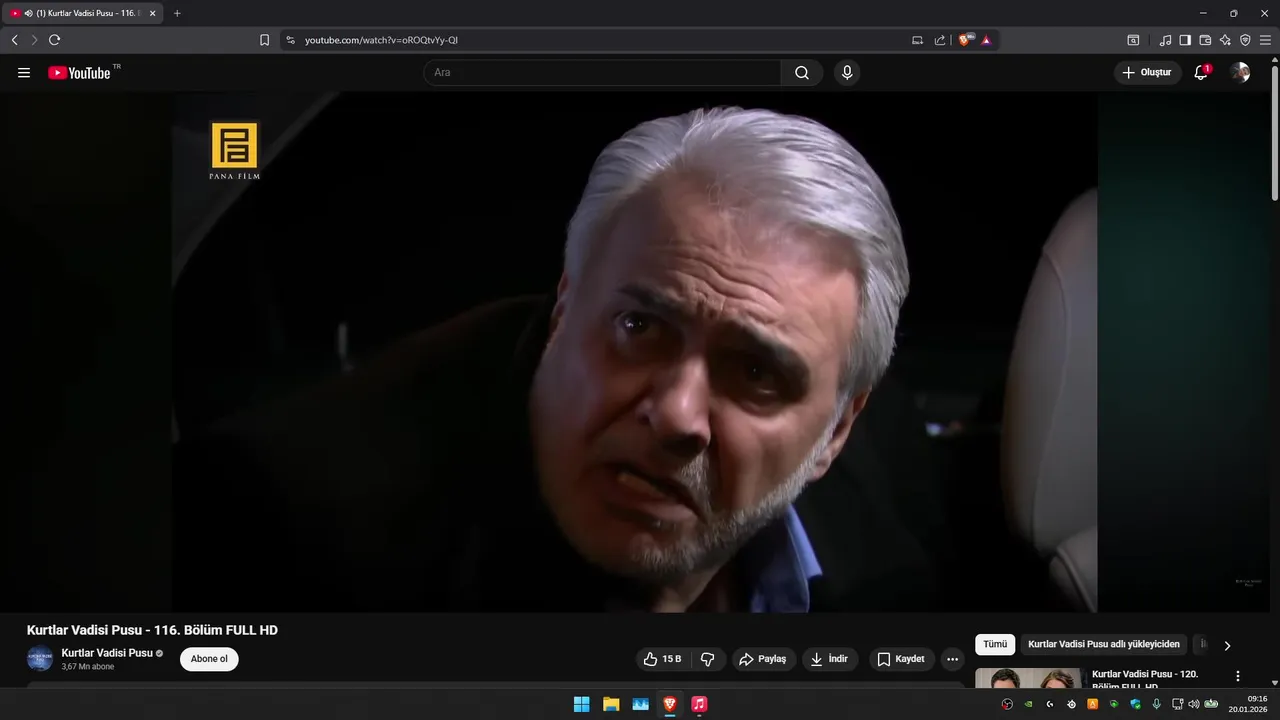Open the volume tray icon

pyautogui.click(x=1193, y=704)
